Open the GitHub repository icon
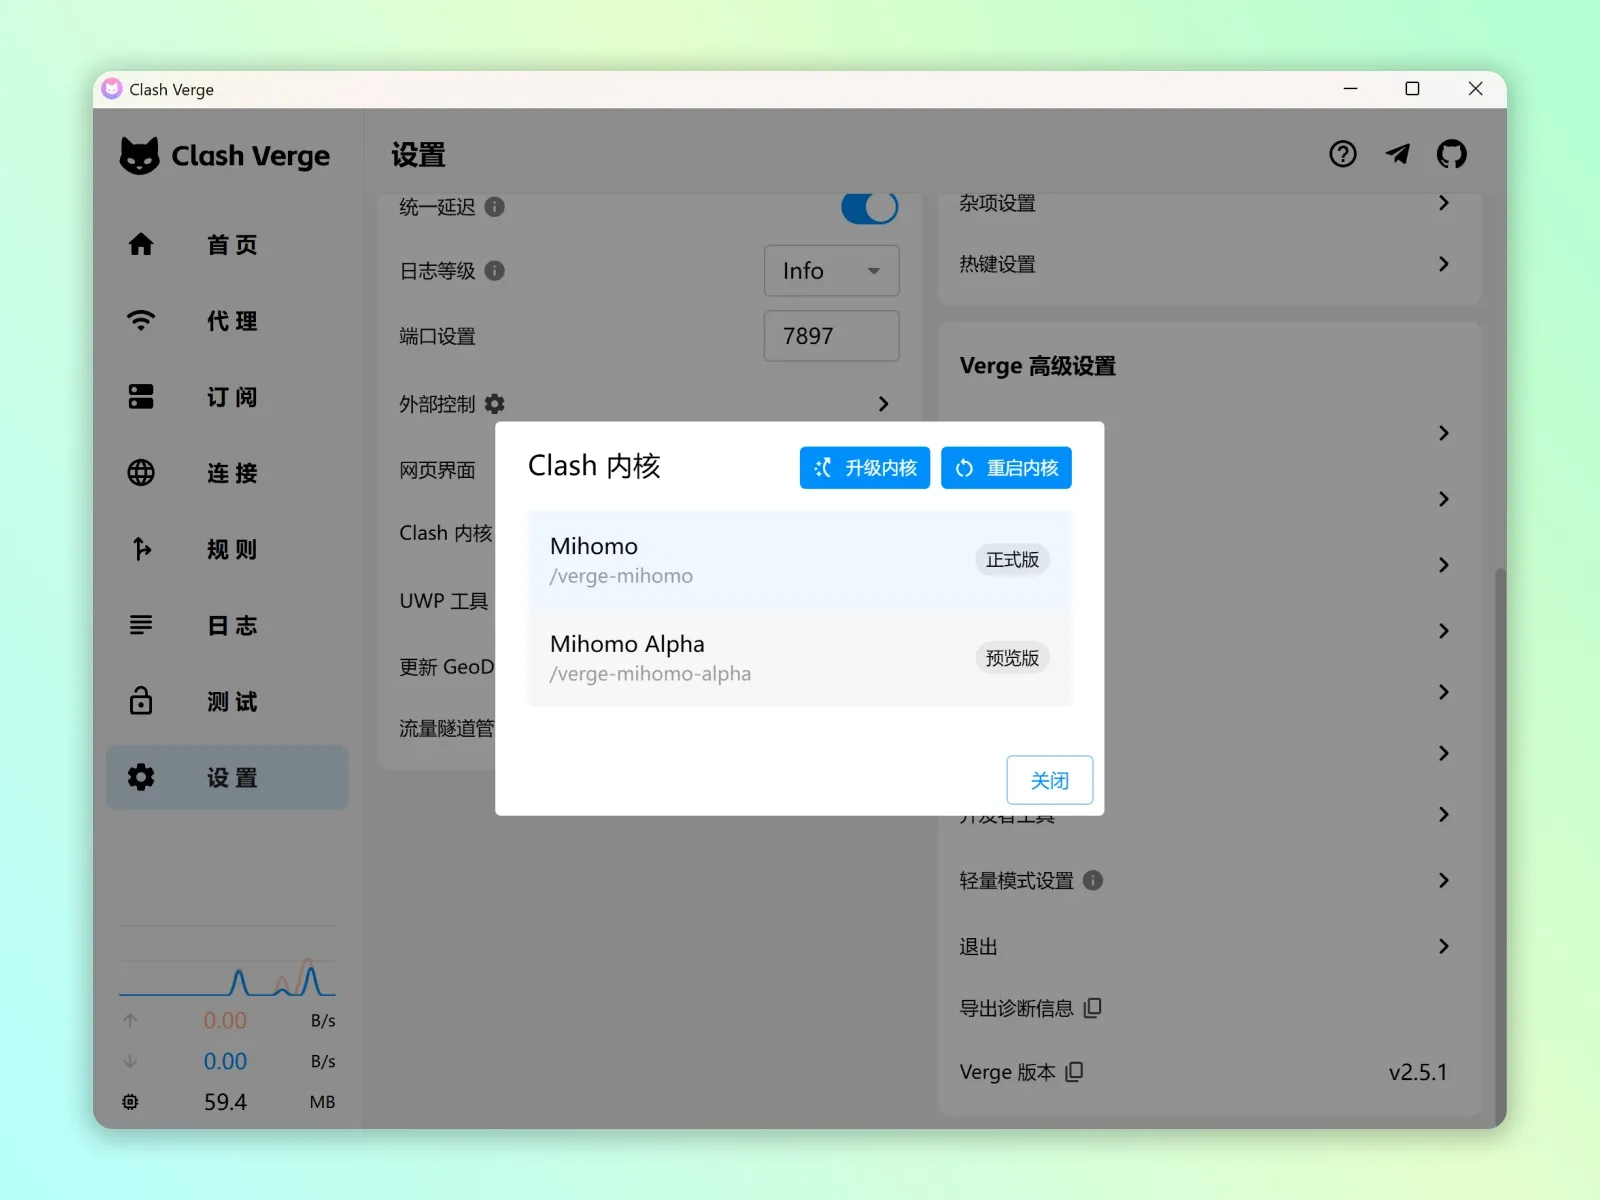This screenshot has height=1200, width=1600. click(1452, 154)
